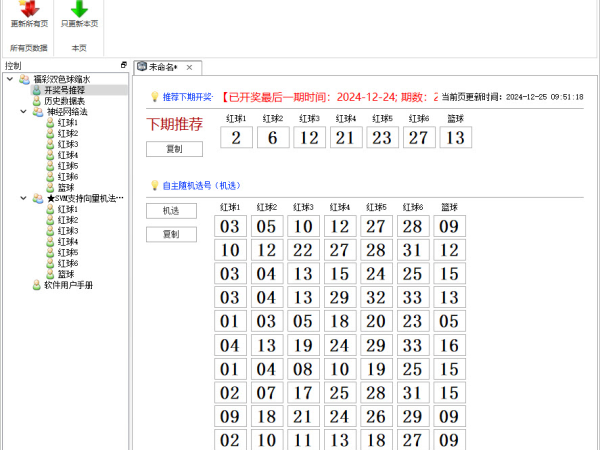
Task: Click the 本页 ribbon group label
Action: pos(79,48)
